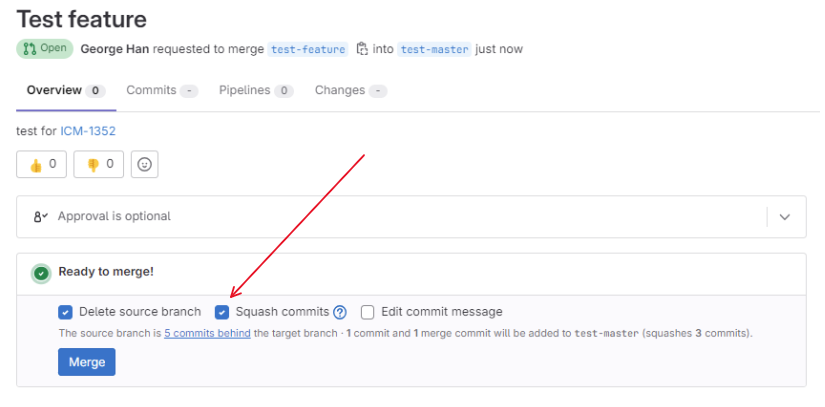825x407 pixels.
Task: Expand the approval section chevron
Action: pos(785,217)
